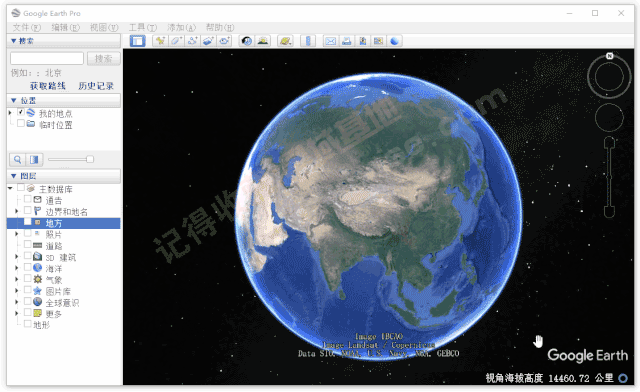The image size is (640, 392).
Task: Open the ruler measurement tool
Action: 308,41
